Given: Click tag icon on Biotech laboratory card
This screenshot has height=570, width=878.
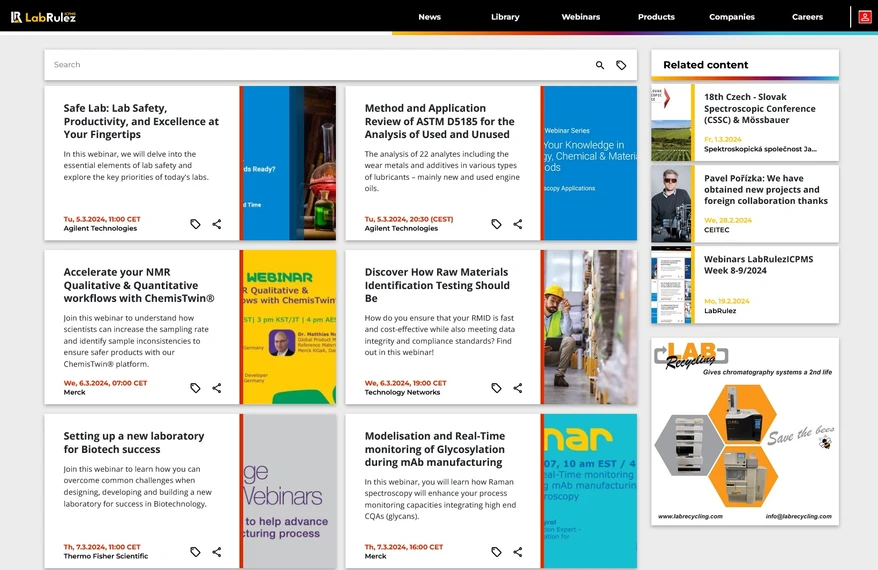Looking at the screenshot, I should (x=195, y=552).
